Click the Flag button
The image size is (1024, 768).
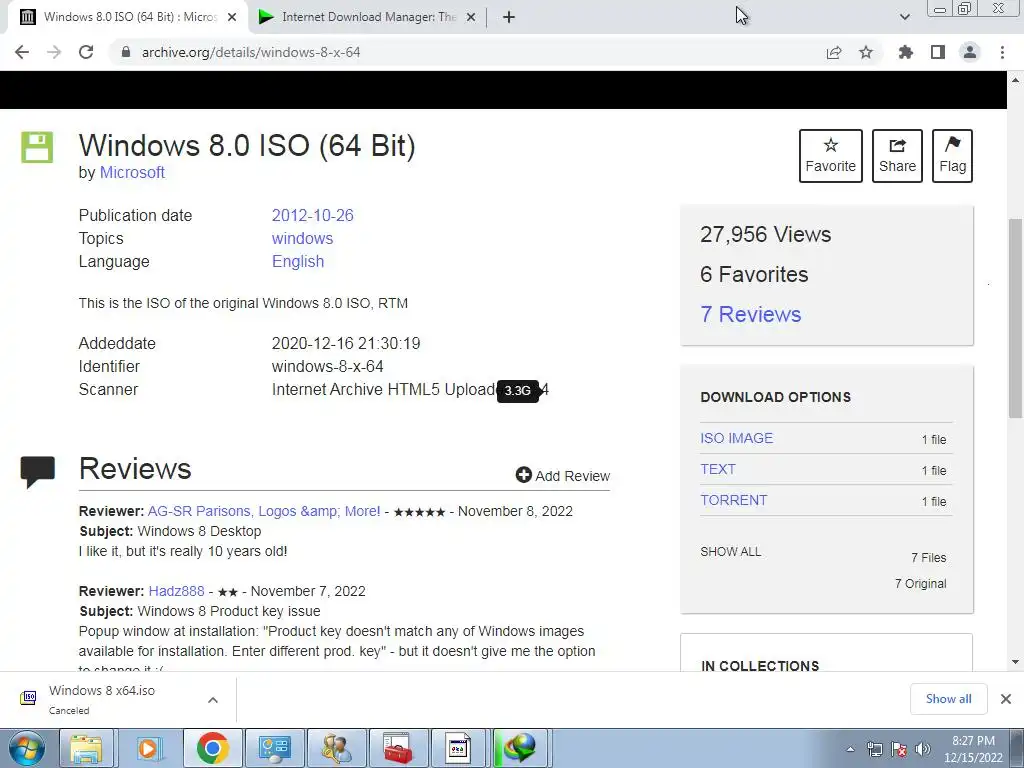coord(952,155)
